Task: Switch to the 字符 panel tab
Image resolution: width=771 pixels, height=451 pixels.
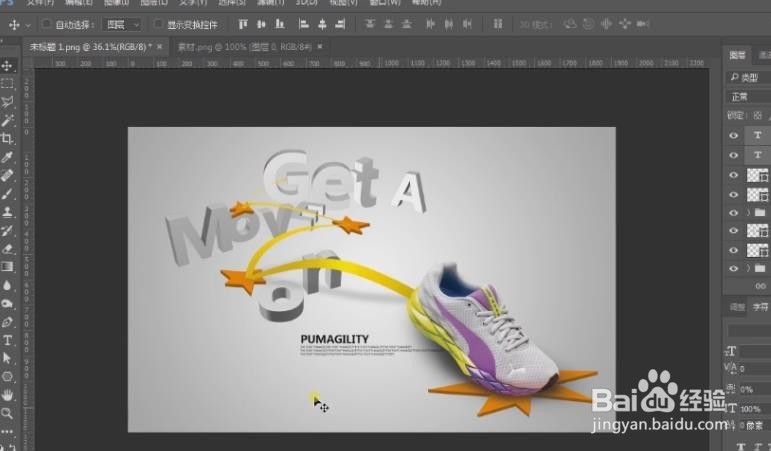Action: coord(760,307)
